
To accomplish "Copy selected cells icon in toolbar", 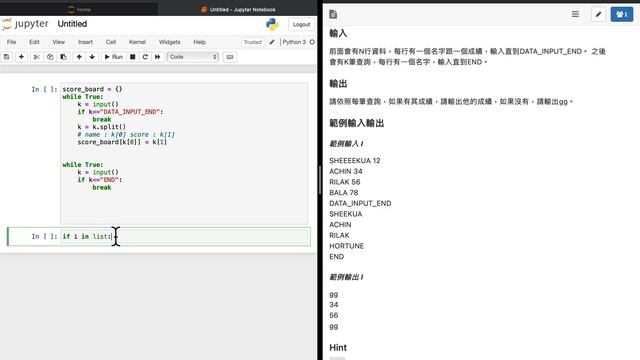I will [50, 57].
